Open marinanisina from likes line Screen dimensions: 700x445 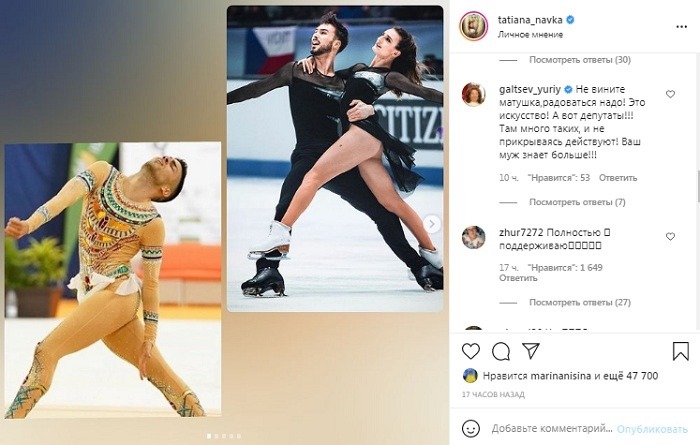point(560,376)
